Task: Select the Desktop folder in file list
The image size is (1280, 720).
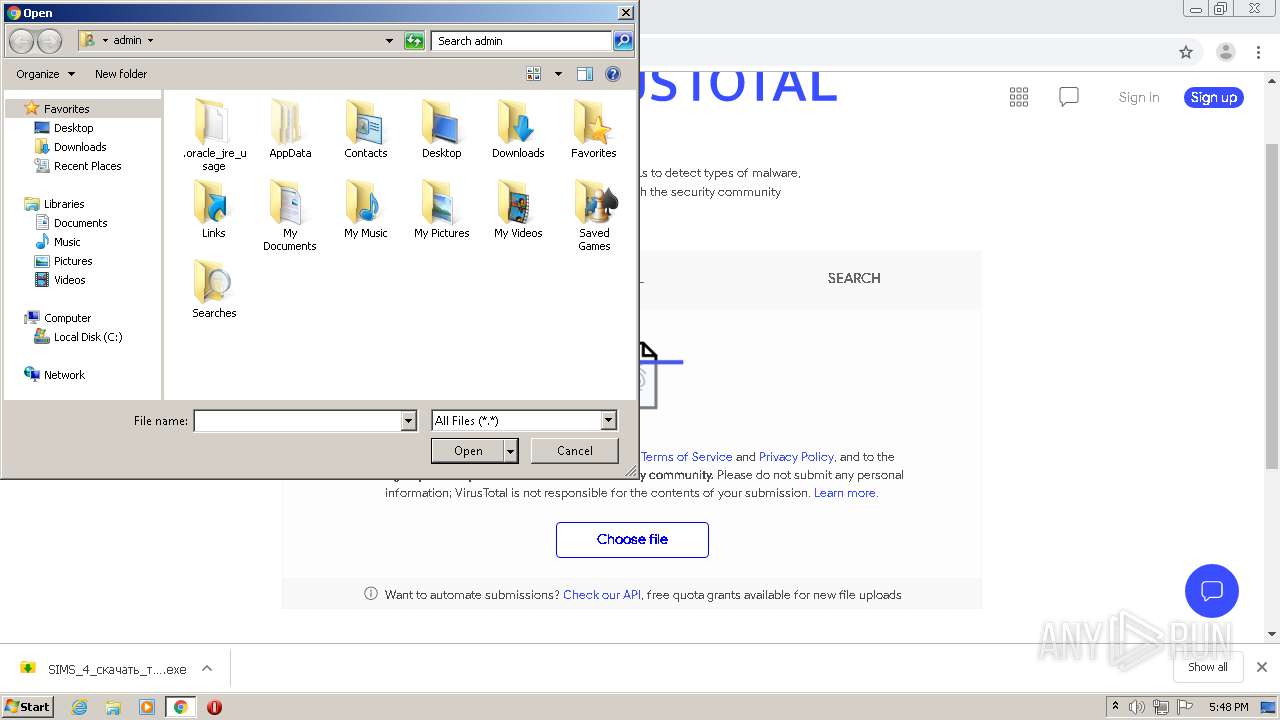Action: [x=442, y=129]
